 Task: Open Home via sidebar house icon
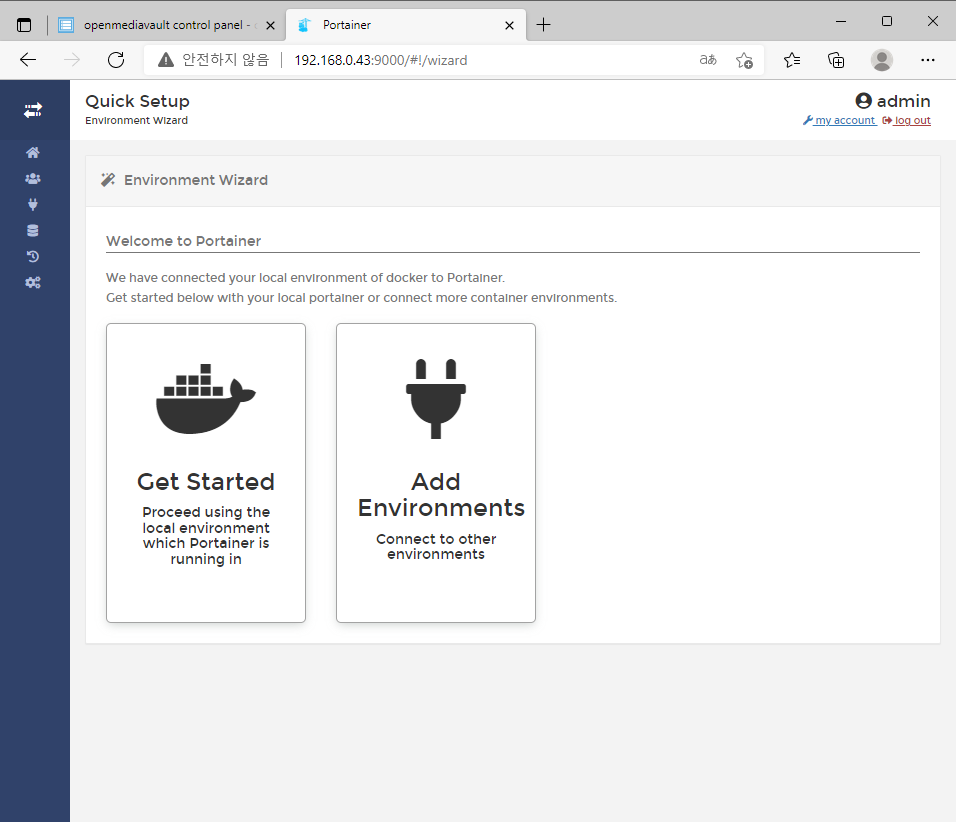[x=33, y=152]
